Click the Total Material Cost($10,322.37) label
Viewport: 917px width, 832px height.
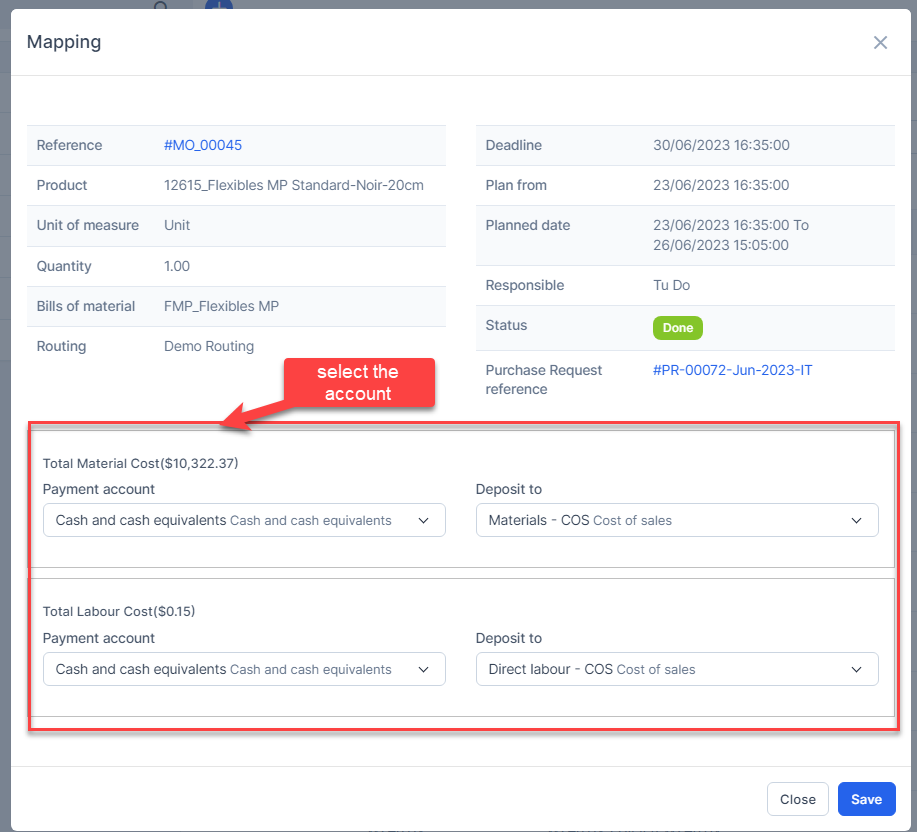pyautogui.click(x=140, y=463)
